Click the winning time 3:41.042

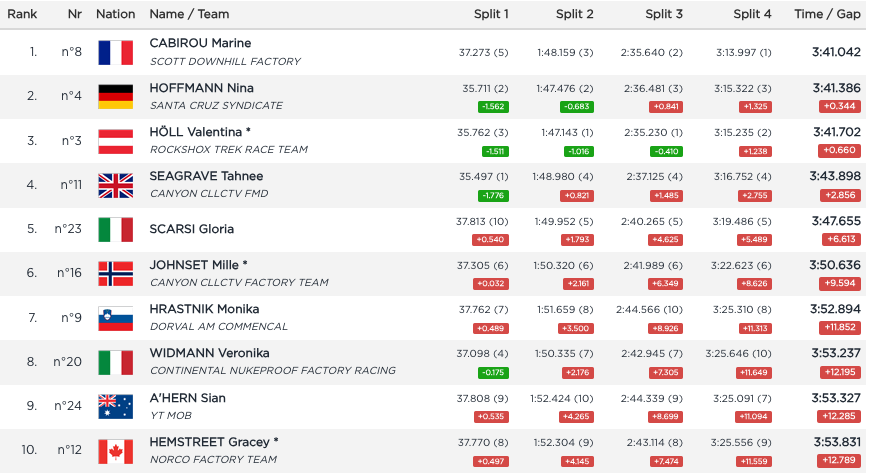(x=837, y=52)
